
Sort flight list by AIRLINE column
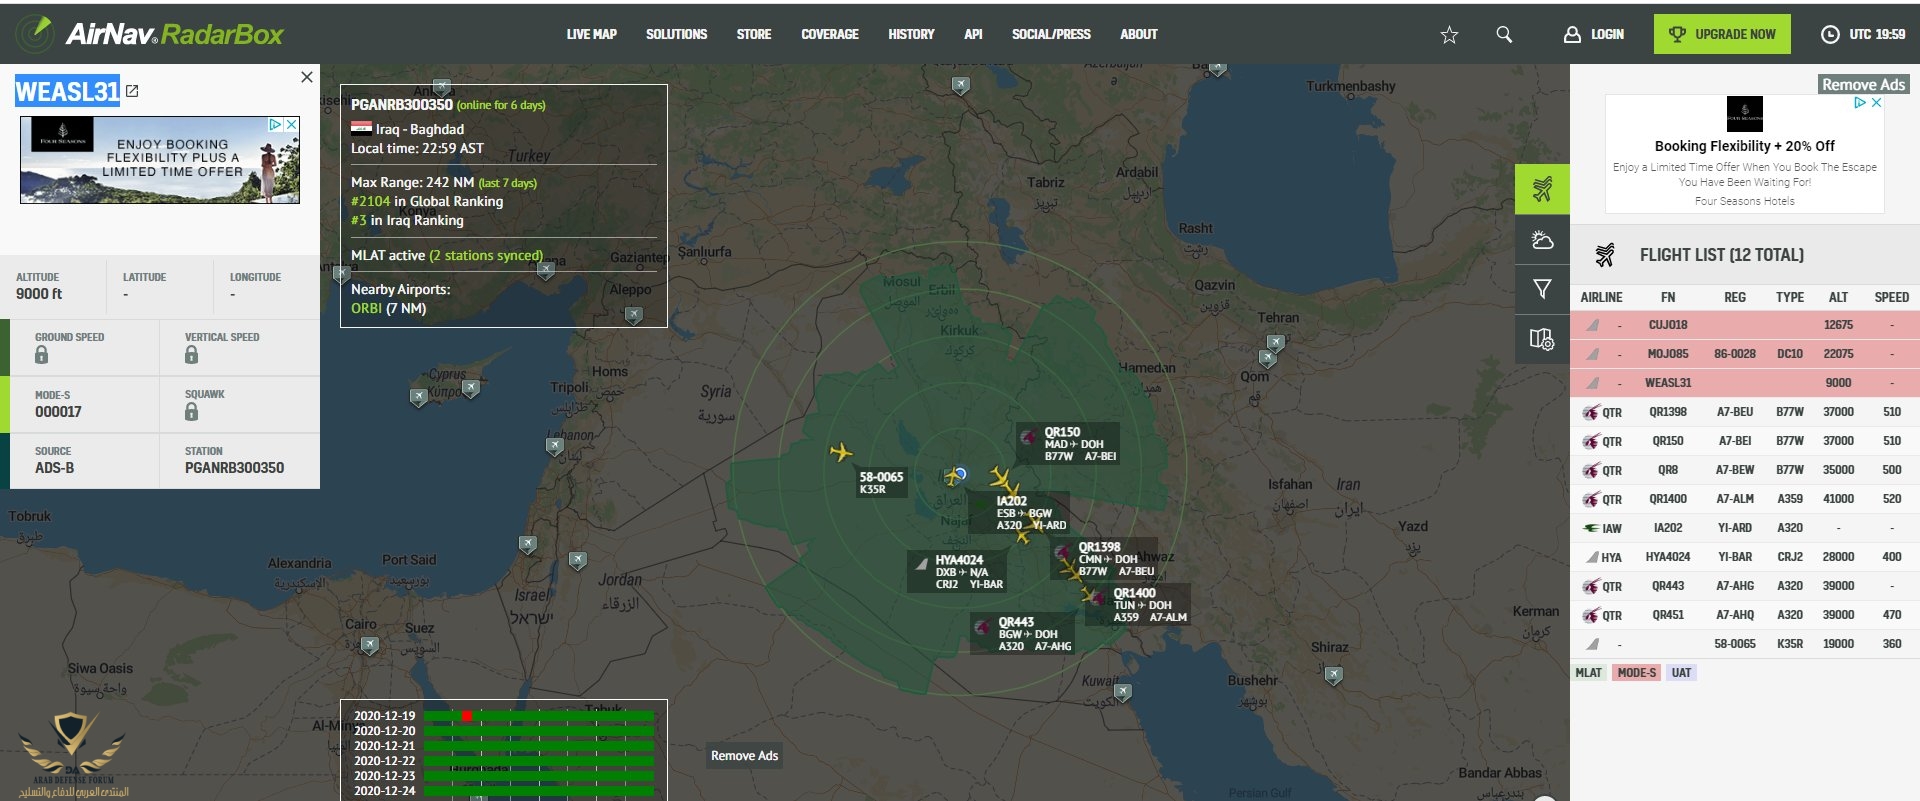pos(1601,297)
